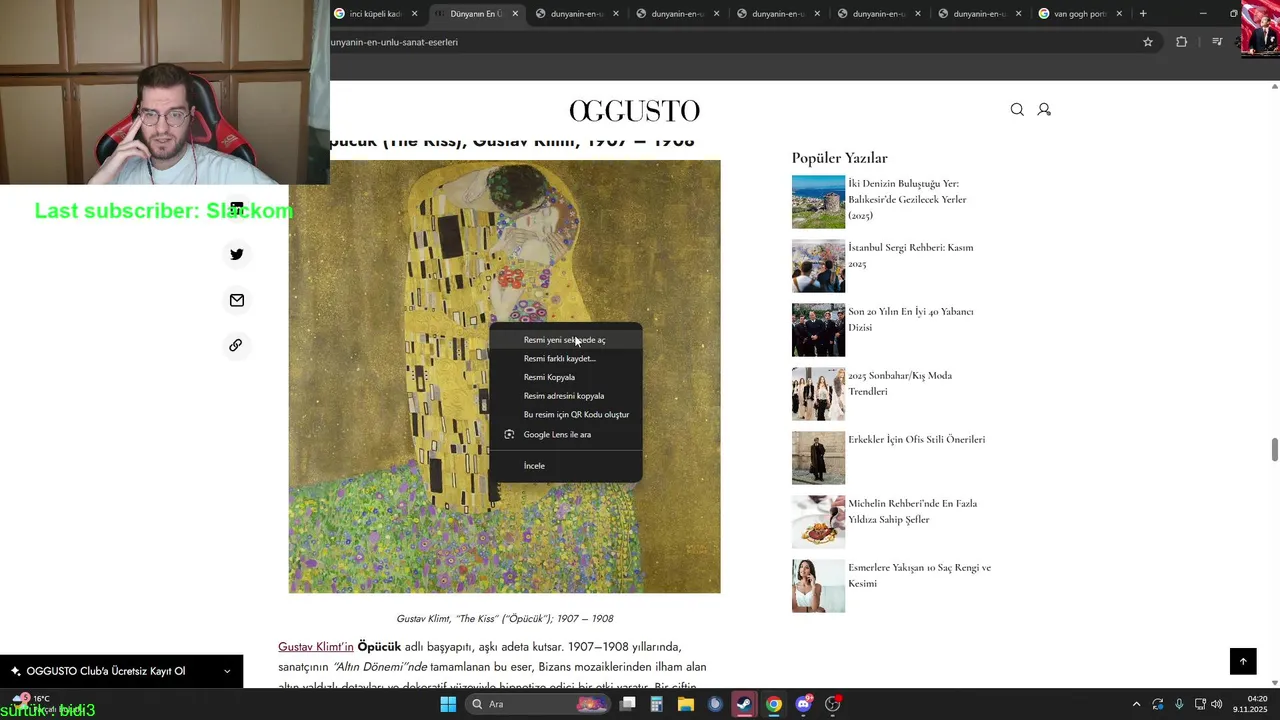This screenshot has height=720, width=1280.
Task: Open Chrome extensions puzzle icon
Action: 1182,42
